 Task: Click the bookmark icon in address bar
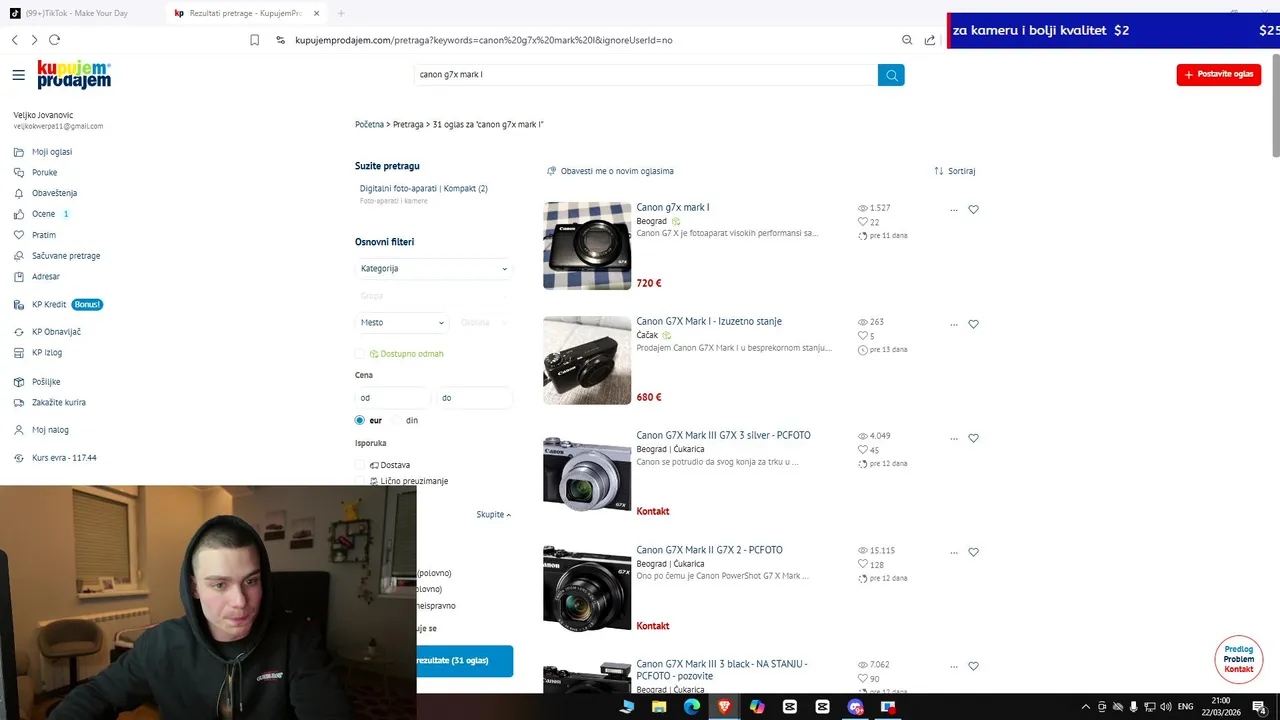click(254, 40)
